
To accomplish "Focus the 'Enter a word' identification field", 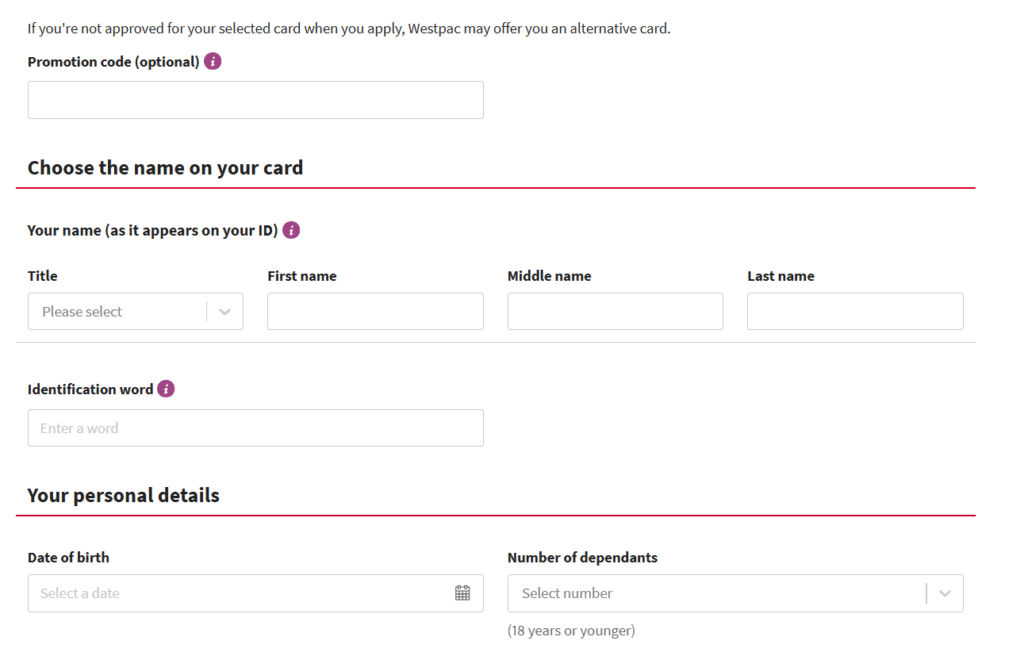I will (x=255, y=428).
